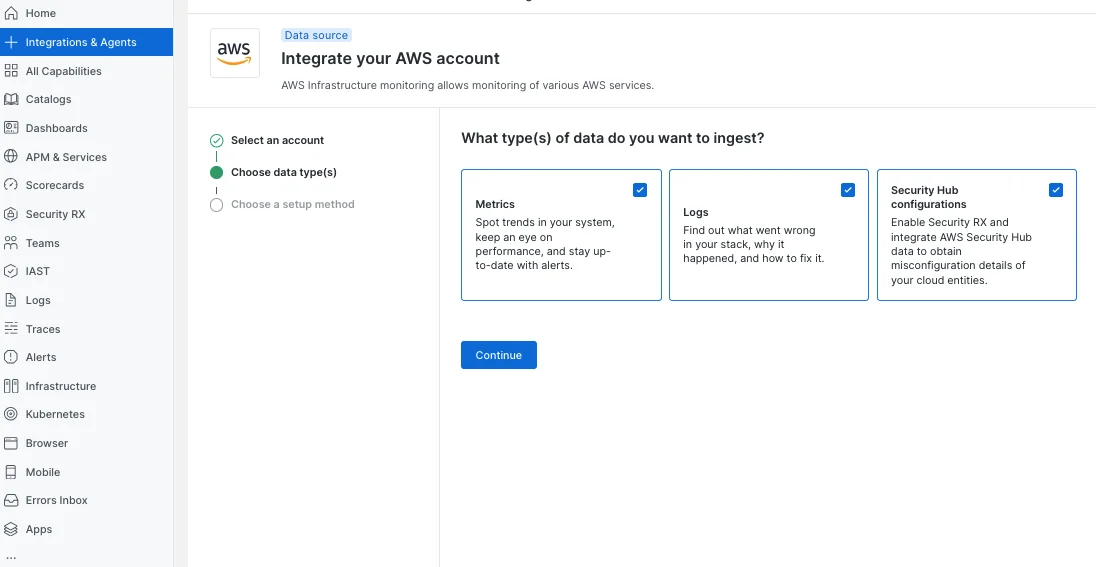Disable the Security Hub configurations checkbox
Image resolution: width=1096 pixels, height=567 pixels.
[1056, 190]
